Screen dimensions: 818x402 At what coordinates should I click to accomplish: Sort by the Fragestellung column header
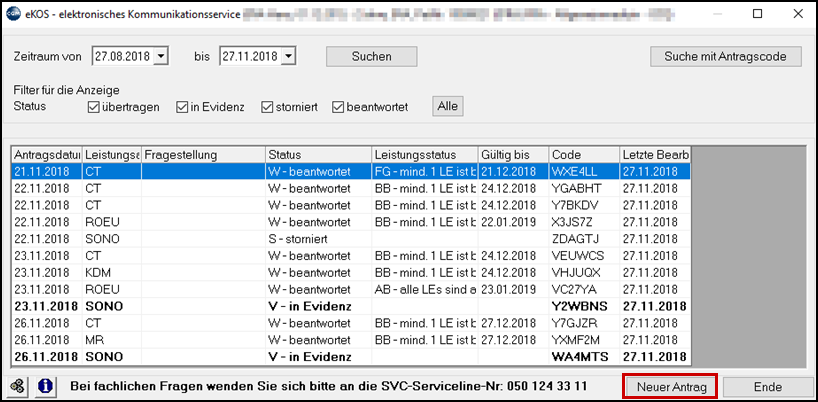click(203, 155)
